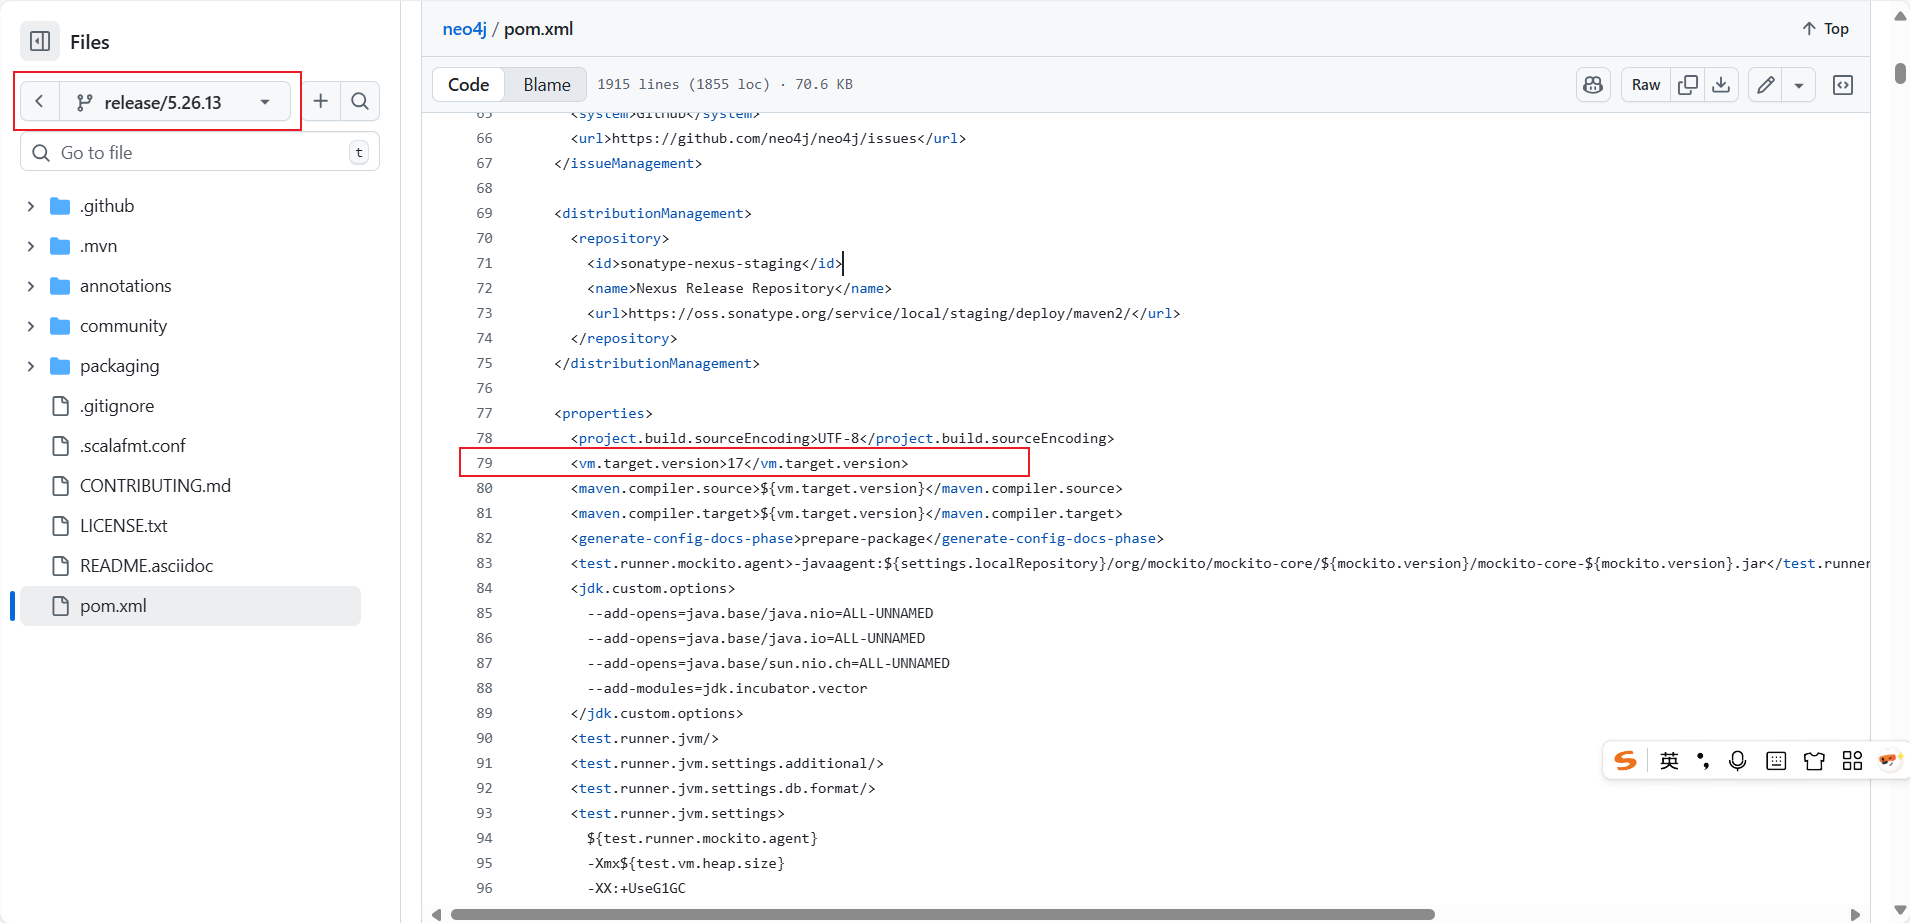The height and width of the screenshot is (923, 1910).
Task: Open the release/5.26.13 branch dropdown
Action: 175,102
